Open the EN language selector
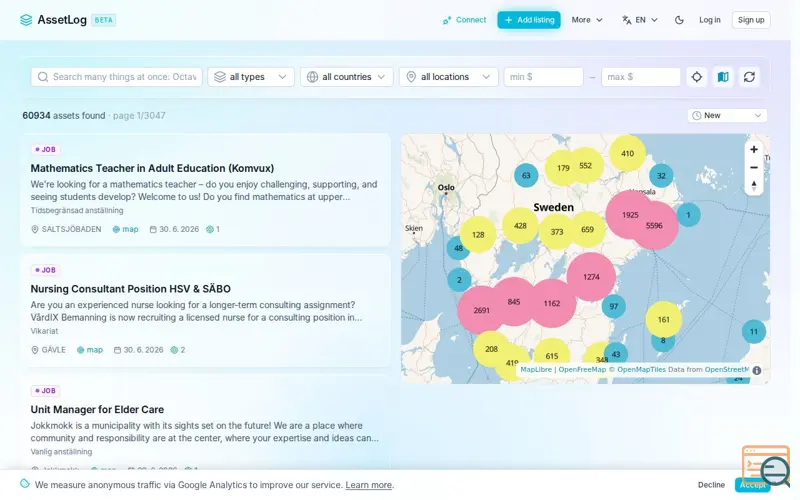This screenshot has width=800, height=500. point(640,20)
